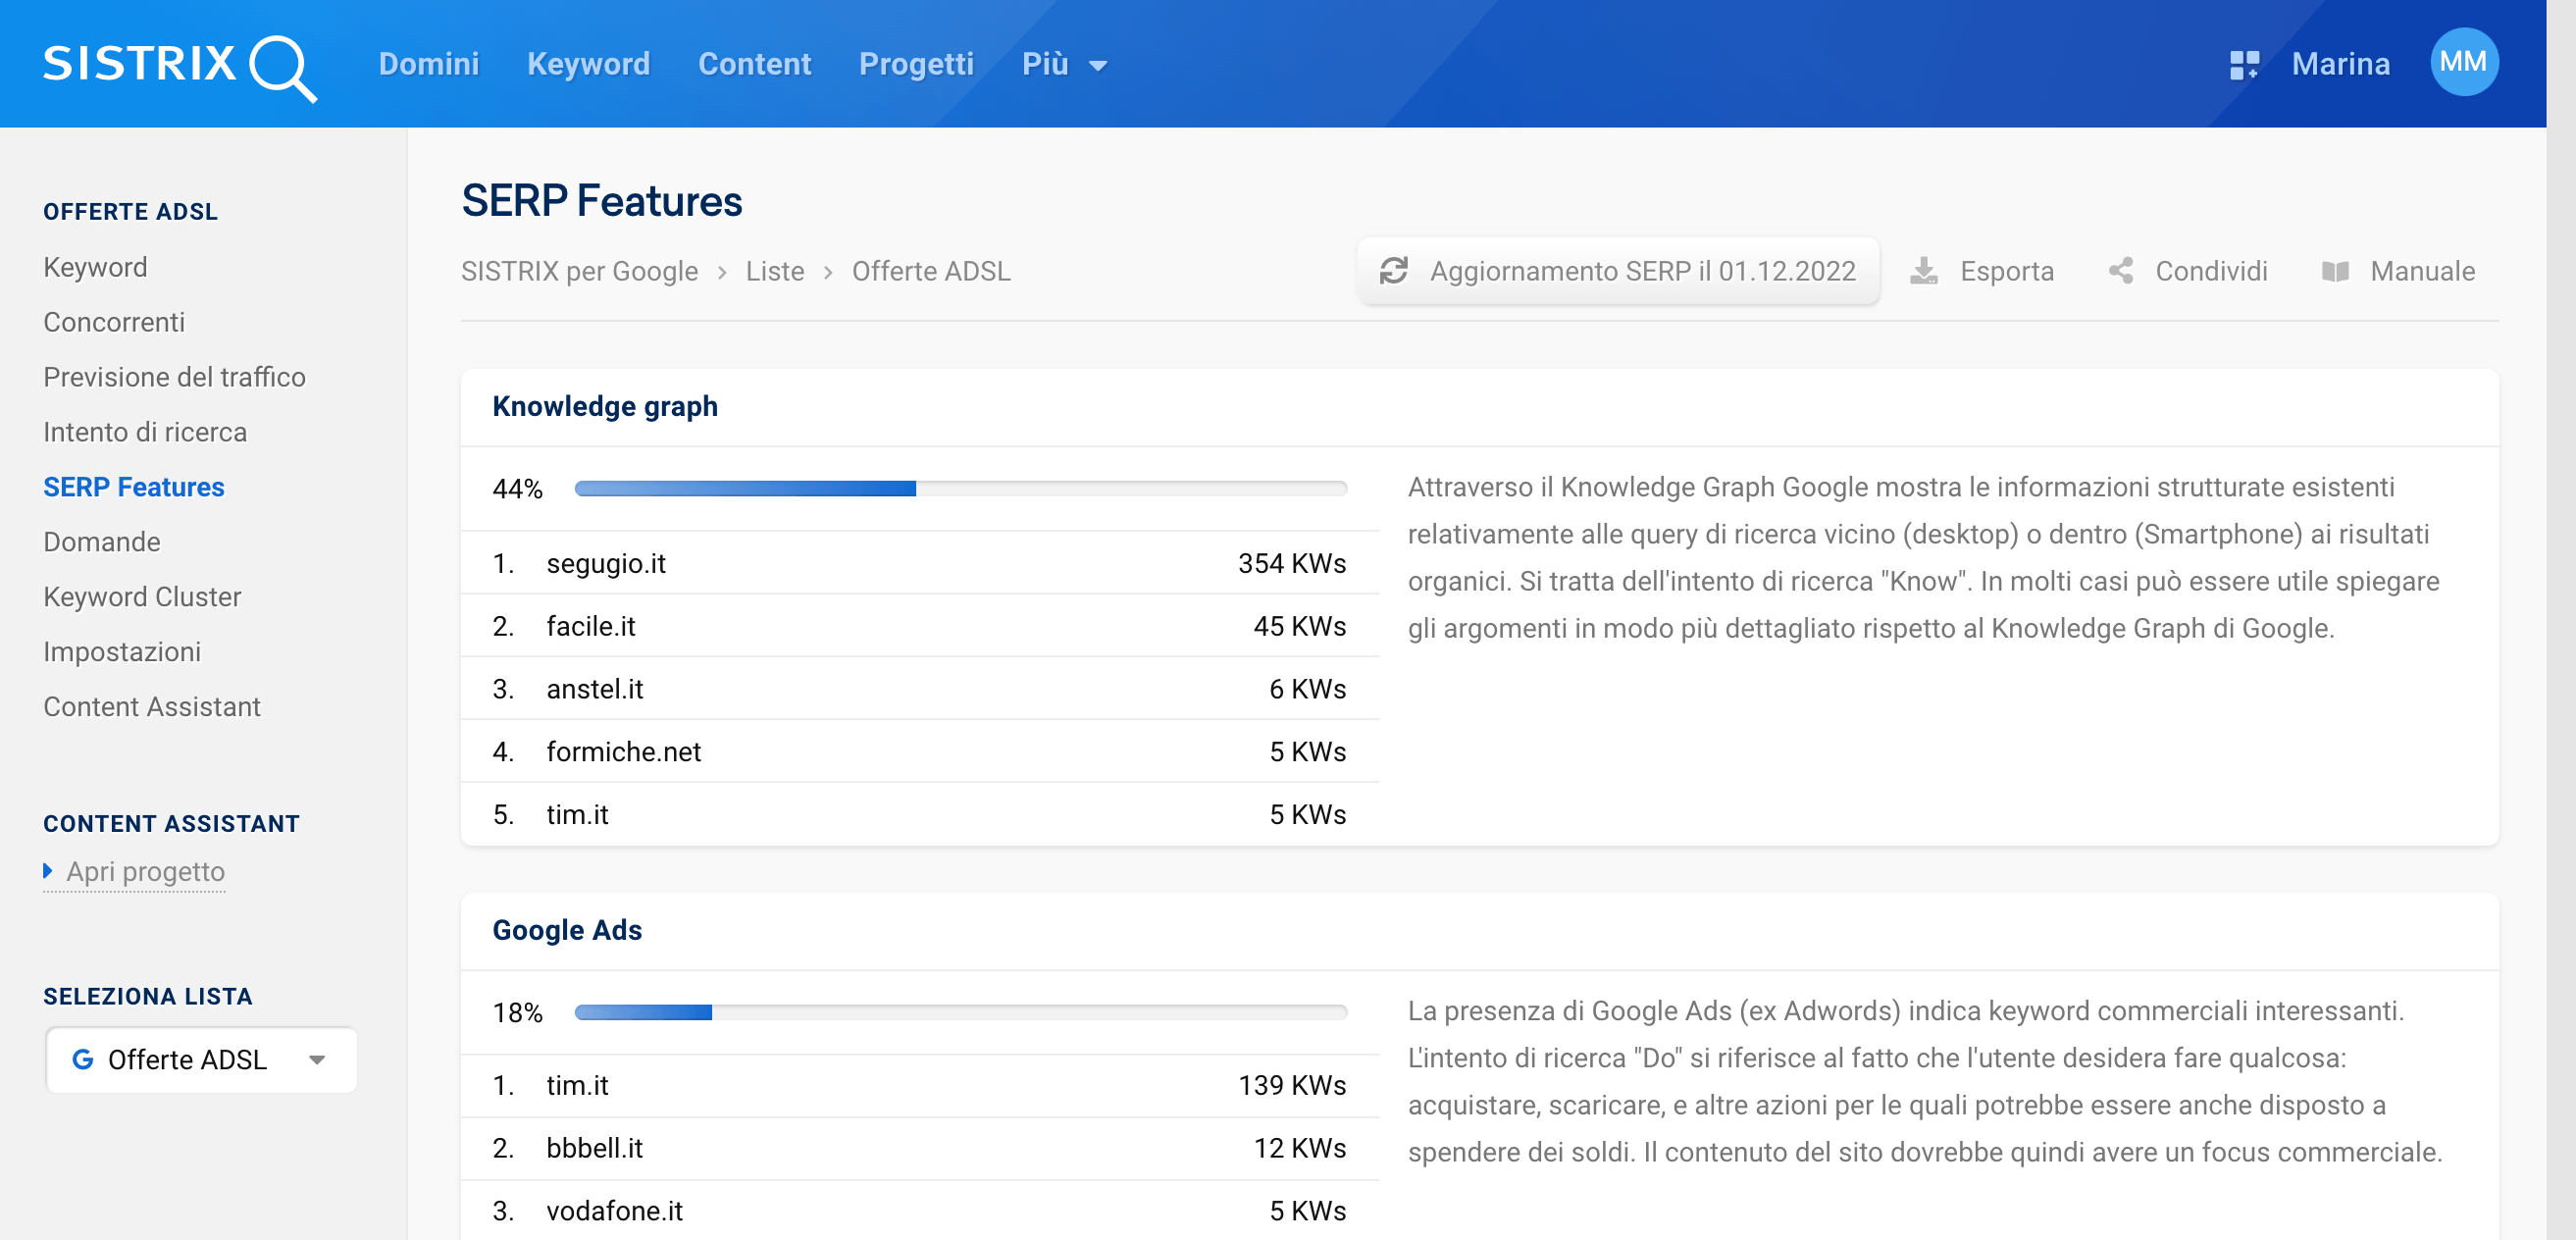
Task: Open Previsione del traffico
Action: point(174,377)
